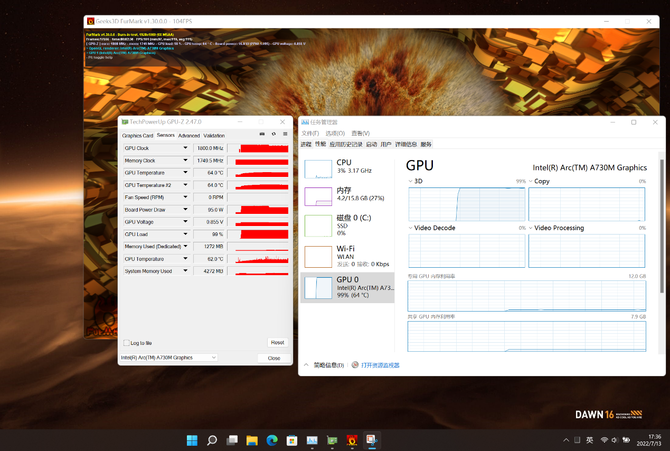
Task: Open the Windows Start menu
Action: click(x=191, y=440)
